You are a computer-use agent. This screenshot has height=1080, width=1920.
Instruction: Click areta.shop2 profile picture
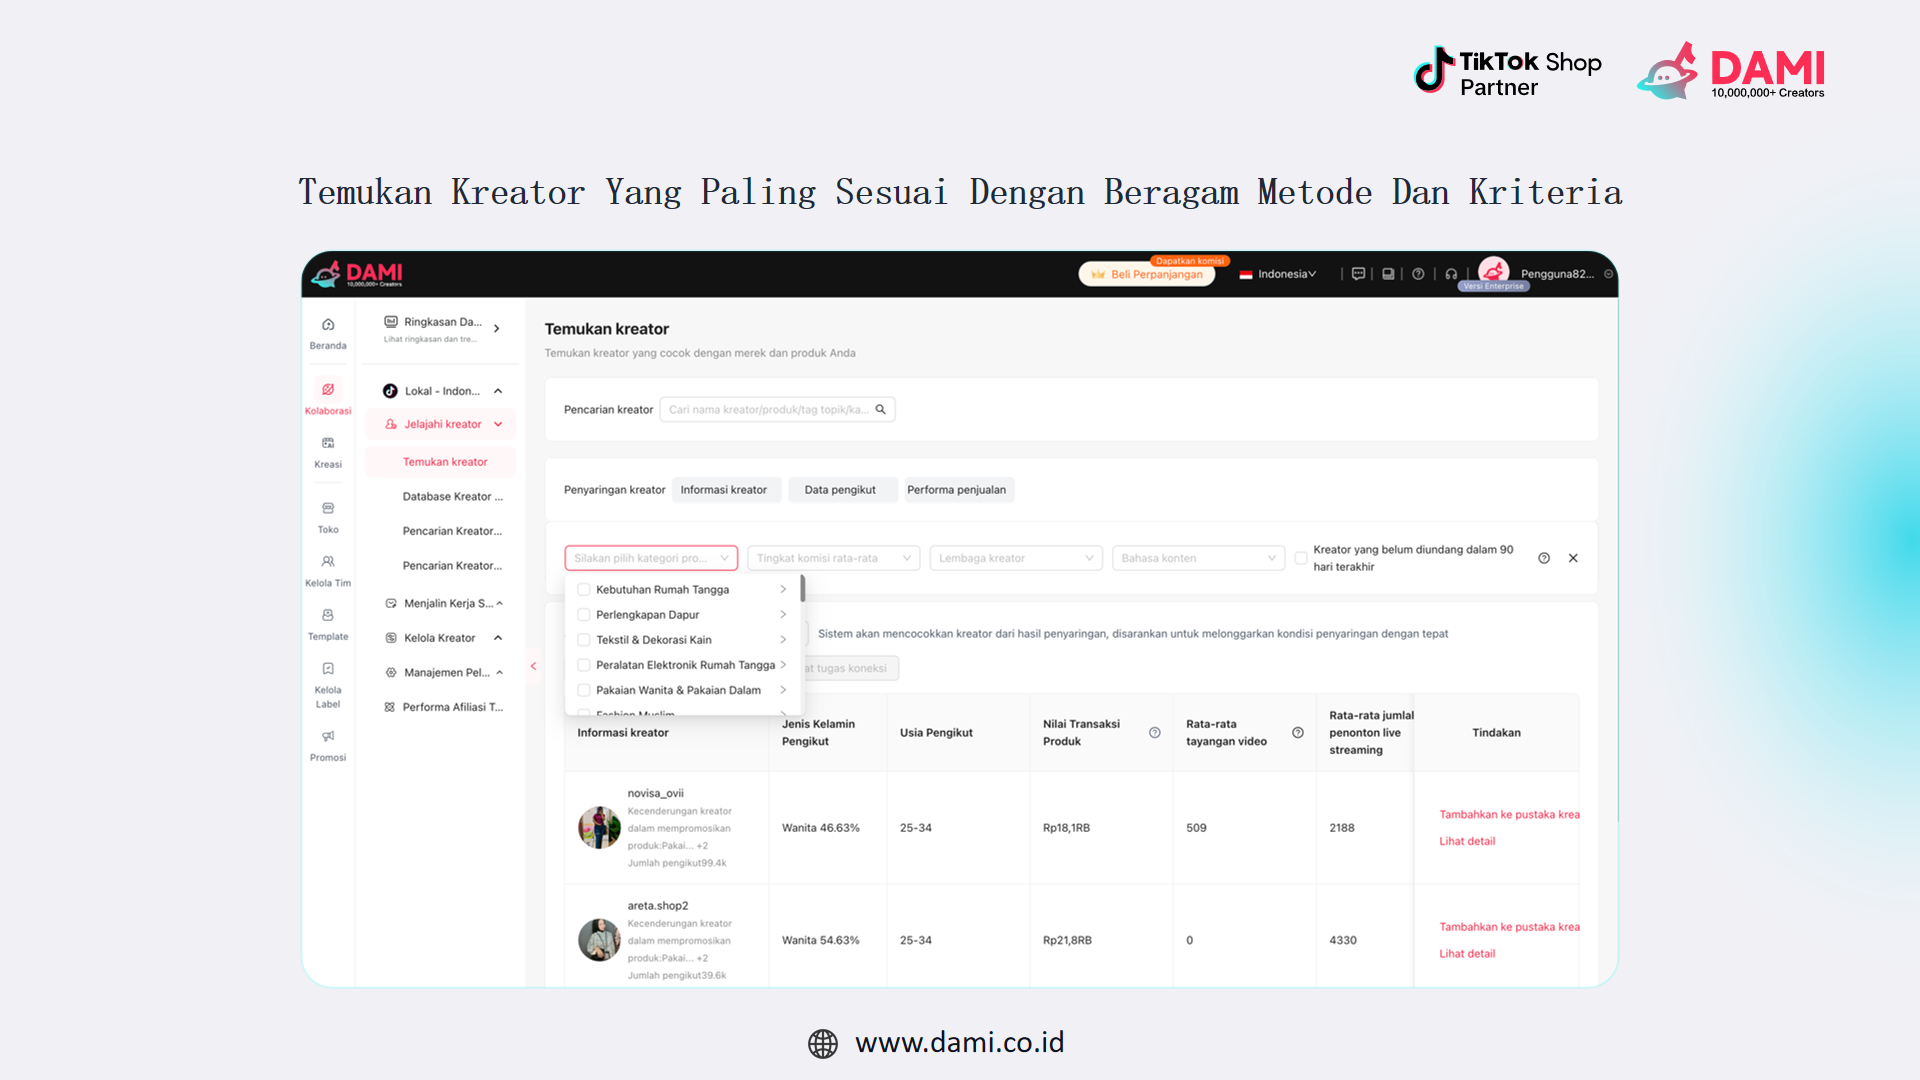click(599, 940)
